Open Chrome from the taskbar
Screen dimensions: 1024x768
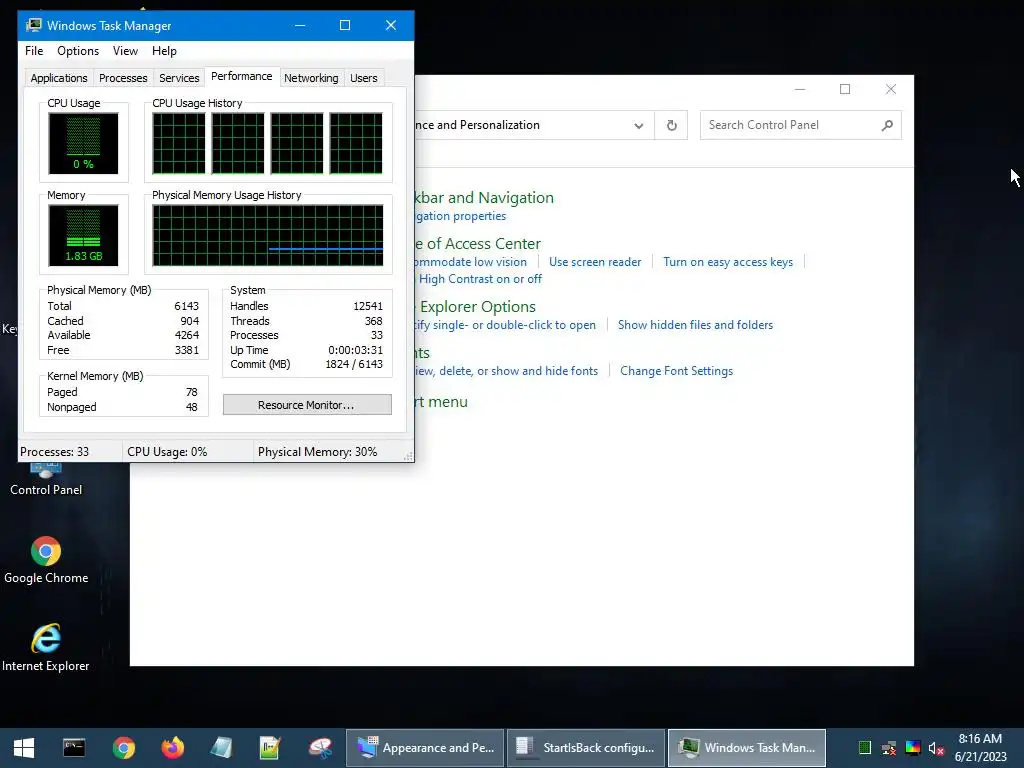coord(123,748)
